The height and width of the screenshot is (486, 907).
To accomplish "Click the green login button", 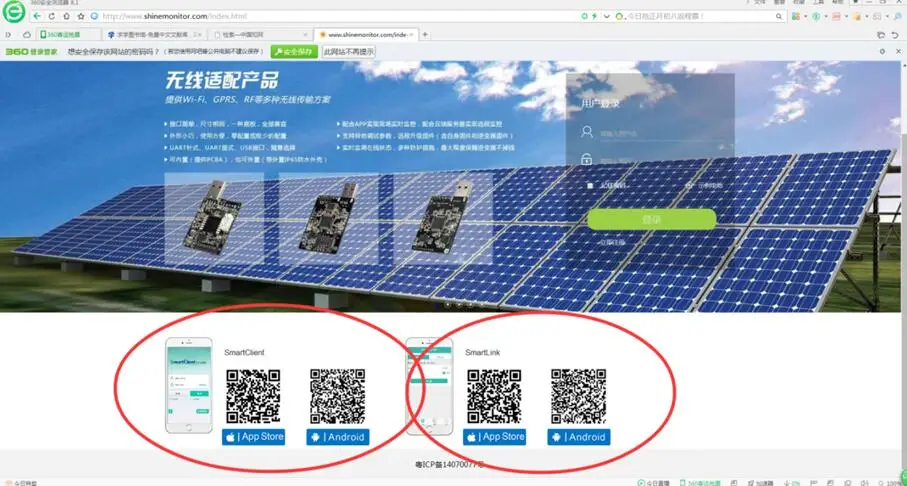I will click(x=651, y=220).
